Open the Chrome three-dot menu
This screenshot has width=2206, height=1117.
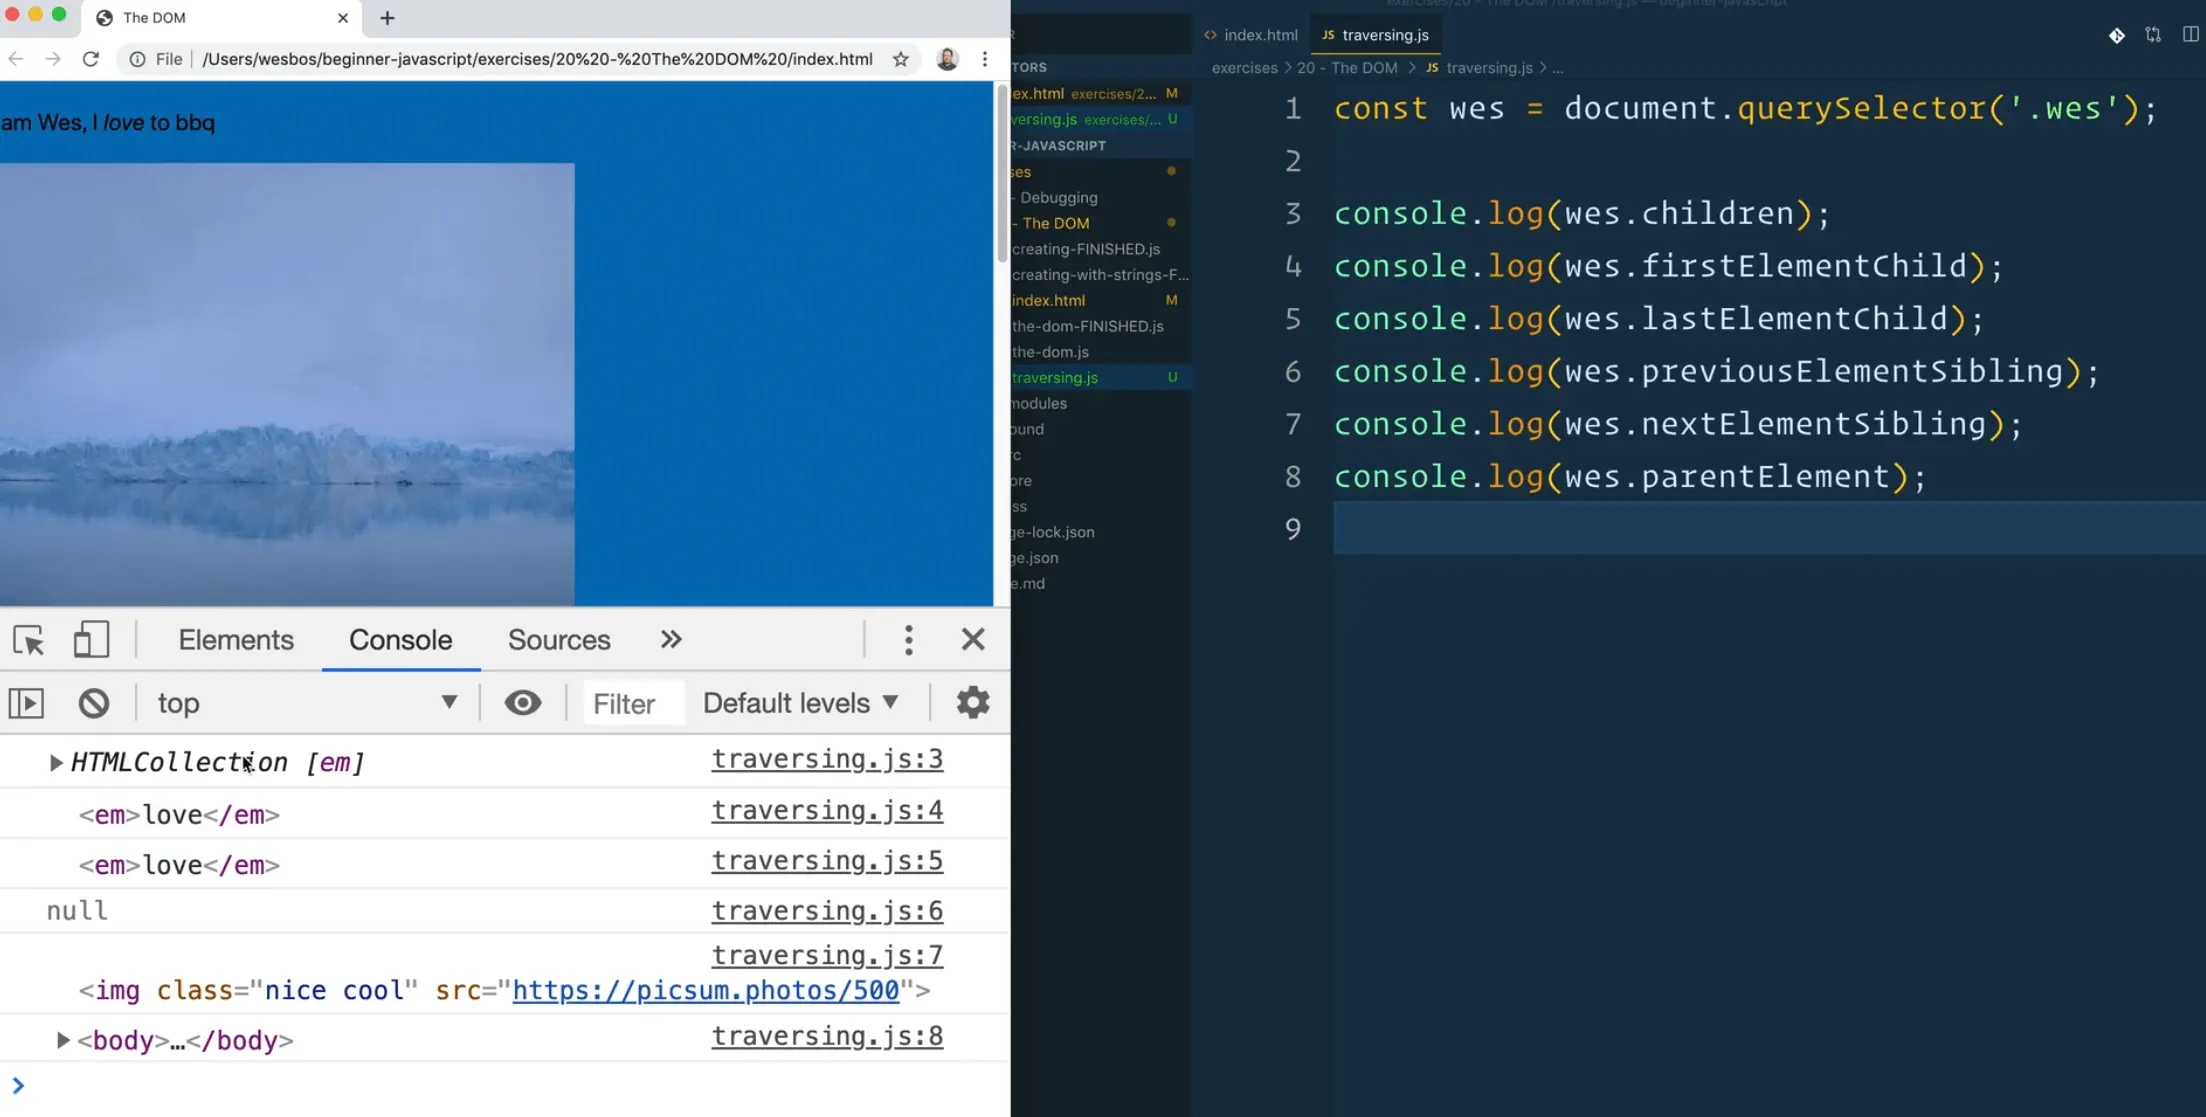[985, 59]
